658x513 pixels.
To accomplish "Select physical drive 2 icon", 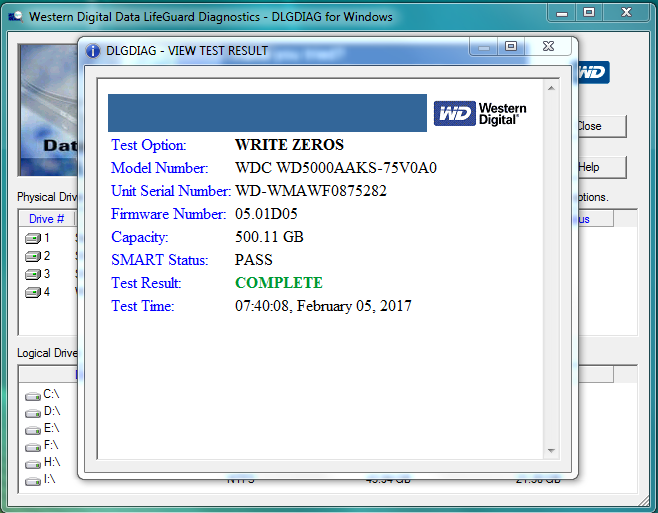I will [33, 256].
